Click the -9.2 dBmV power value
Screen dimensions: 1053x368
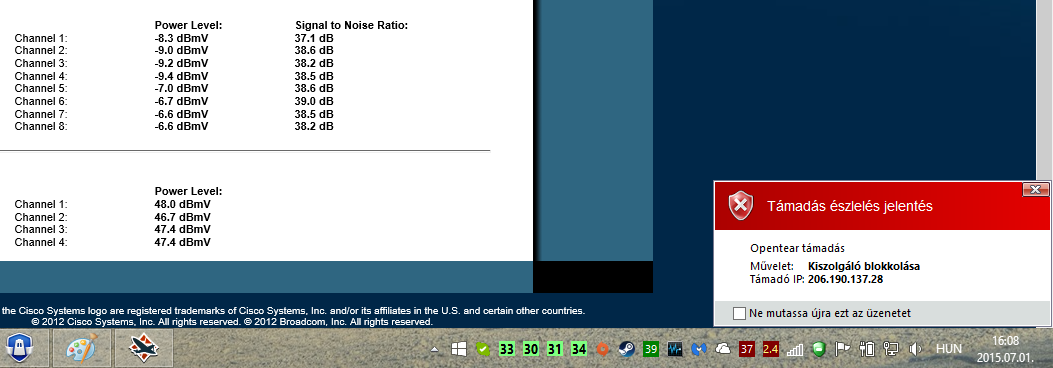tap(181, 63)
